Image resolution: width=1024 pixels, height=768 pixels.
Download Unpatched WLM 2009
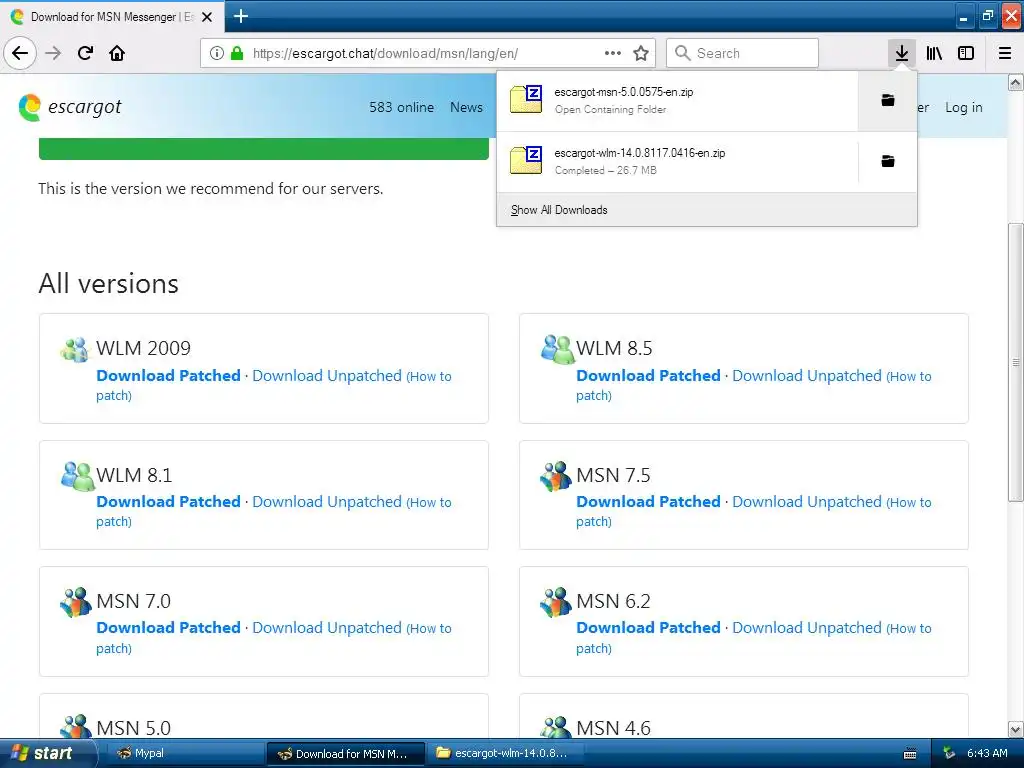[x=327, y=376]
